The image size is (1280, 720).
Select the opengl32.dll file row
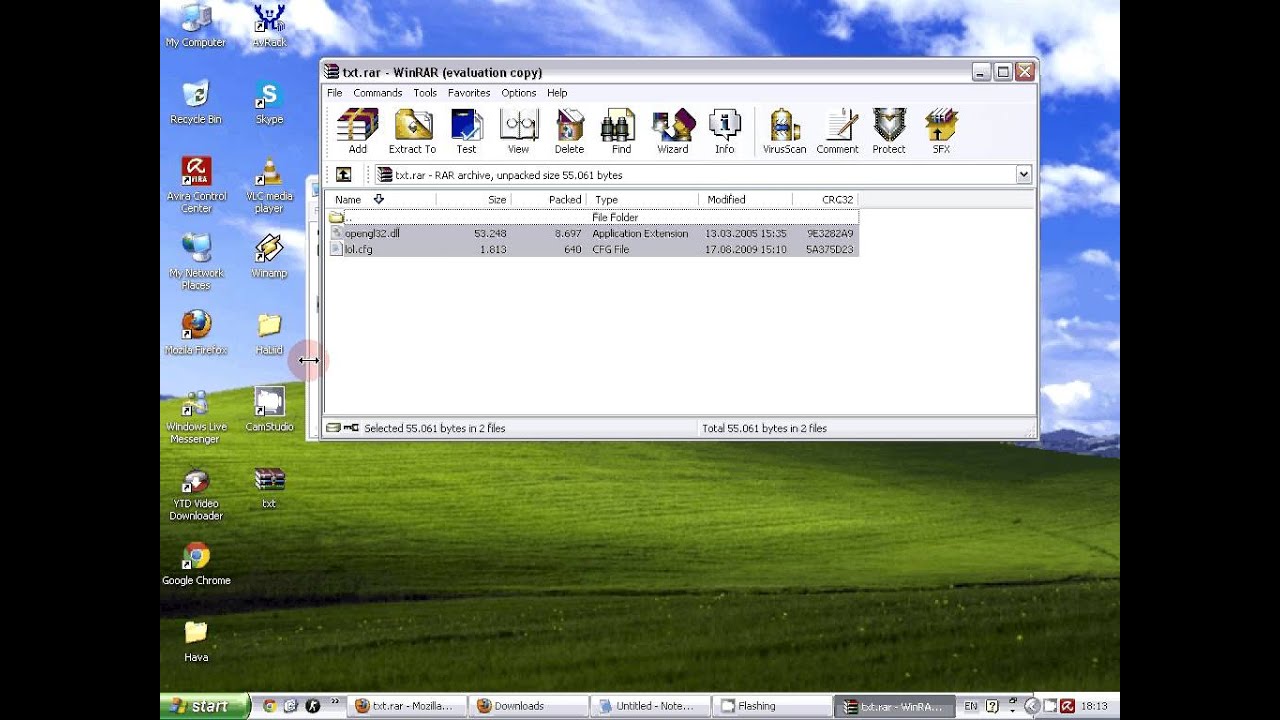tap(592, 233)
